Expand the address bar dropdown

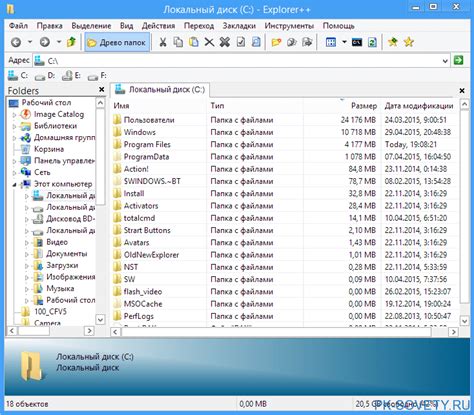click(x=445, y=61)
